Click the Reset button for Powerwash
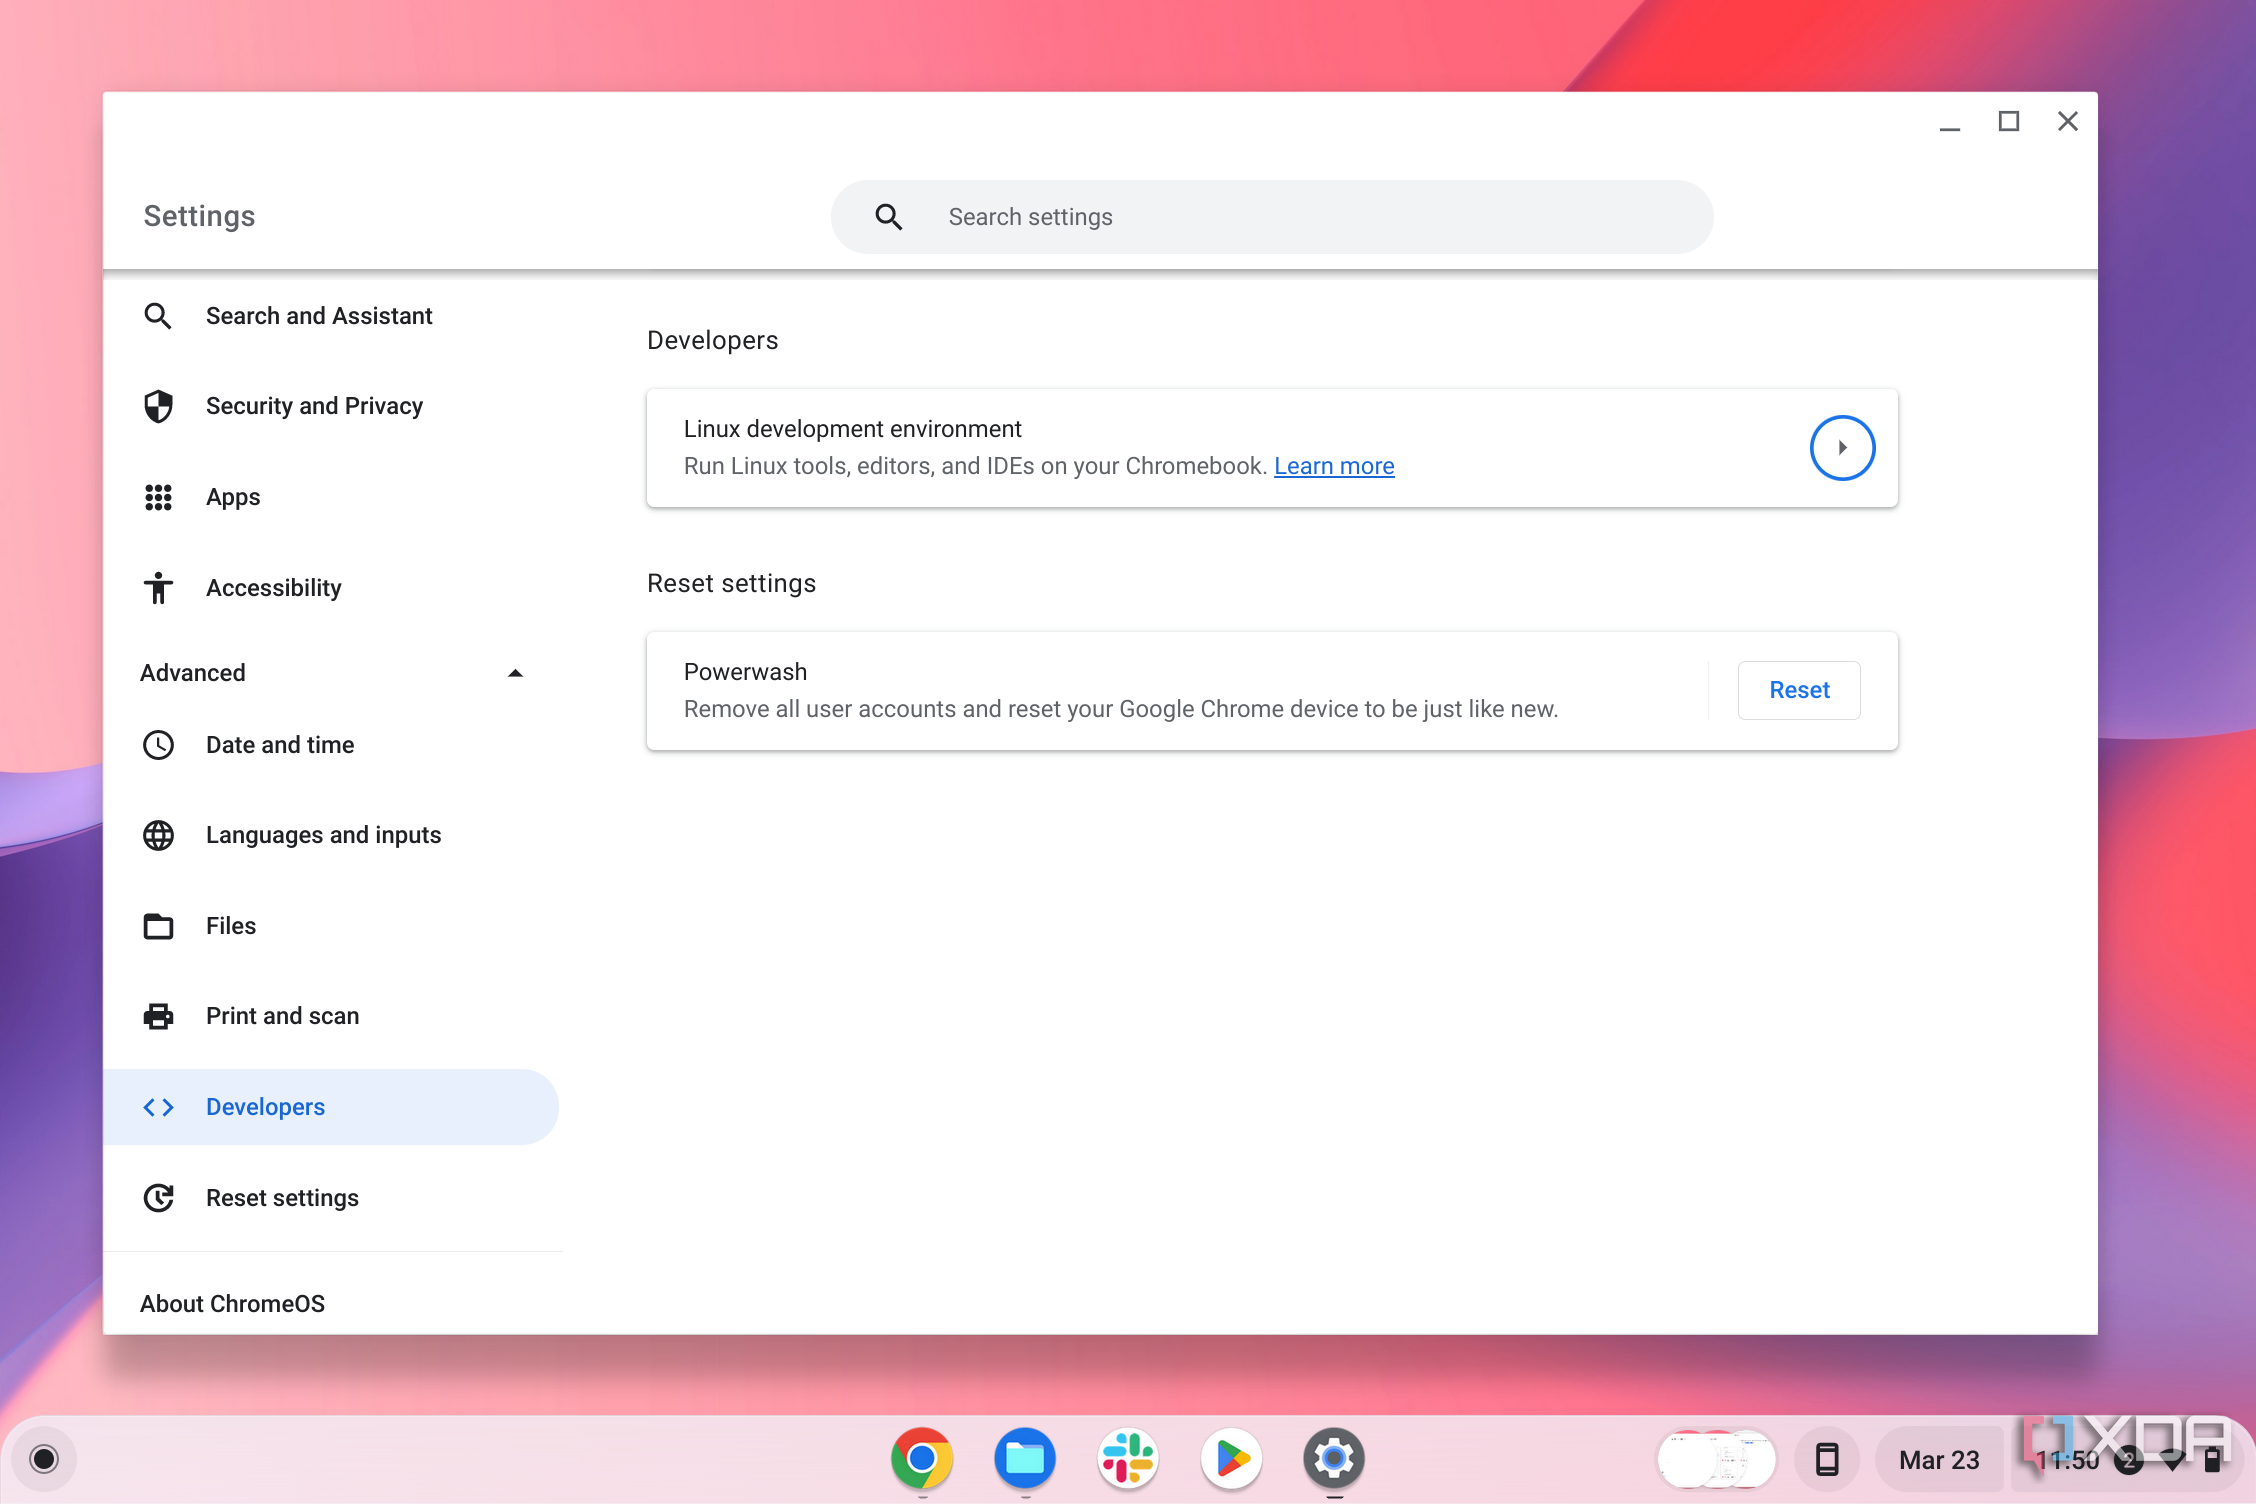Image resolution: width=2256 pixels, height=1504 pixels. (x=1799, y=690)
